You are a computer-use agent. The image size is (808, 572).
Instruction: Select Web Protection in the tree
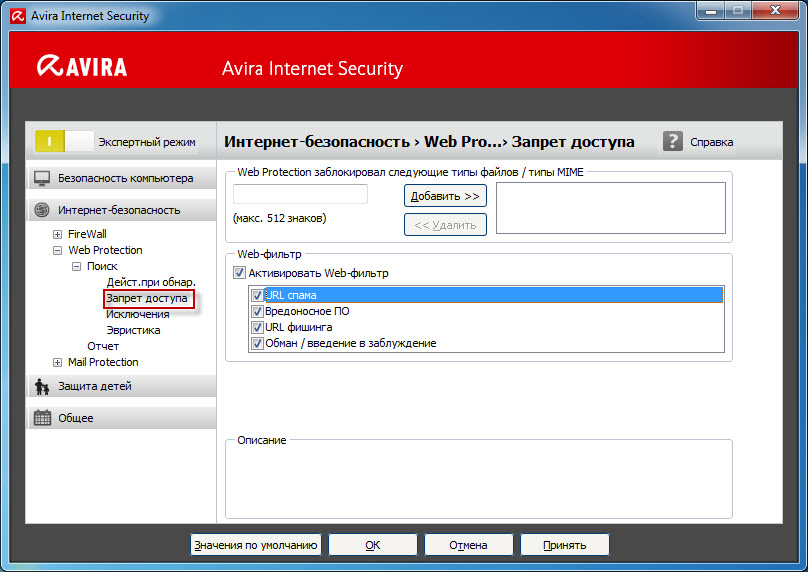point(105,250)
